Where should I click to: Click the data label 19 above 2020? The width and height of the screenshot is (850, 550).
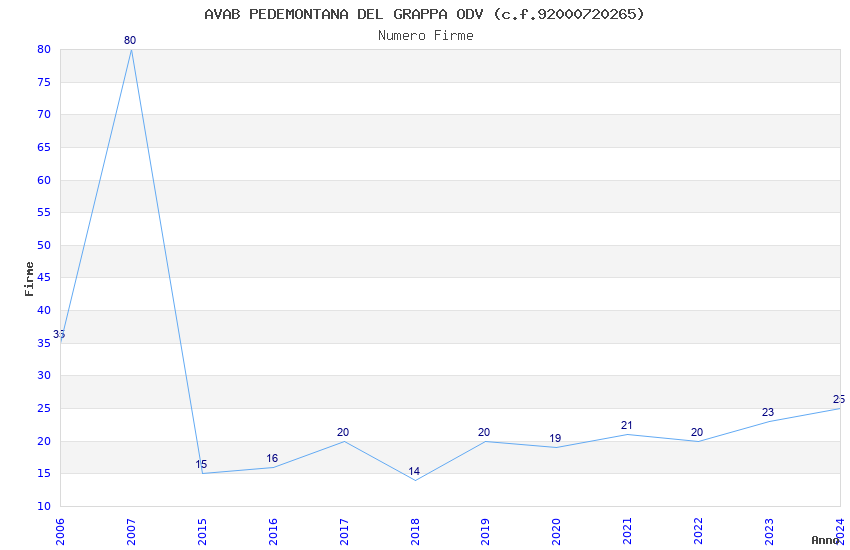(555, 438)
